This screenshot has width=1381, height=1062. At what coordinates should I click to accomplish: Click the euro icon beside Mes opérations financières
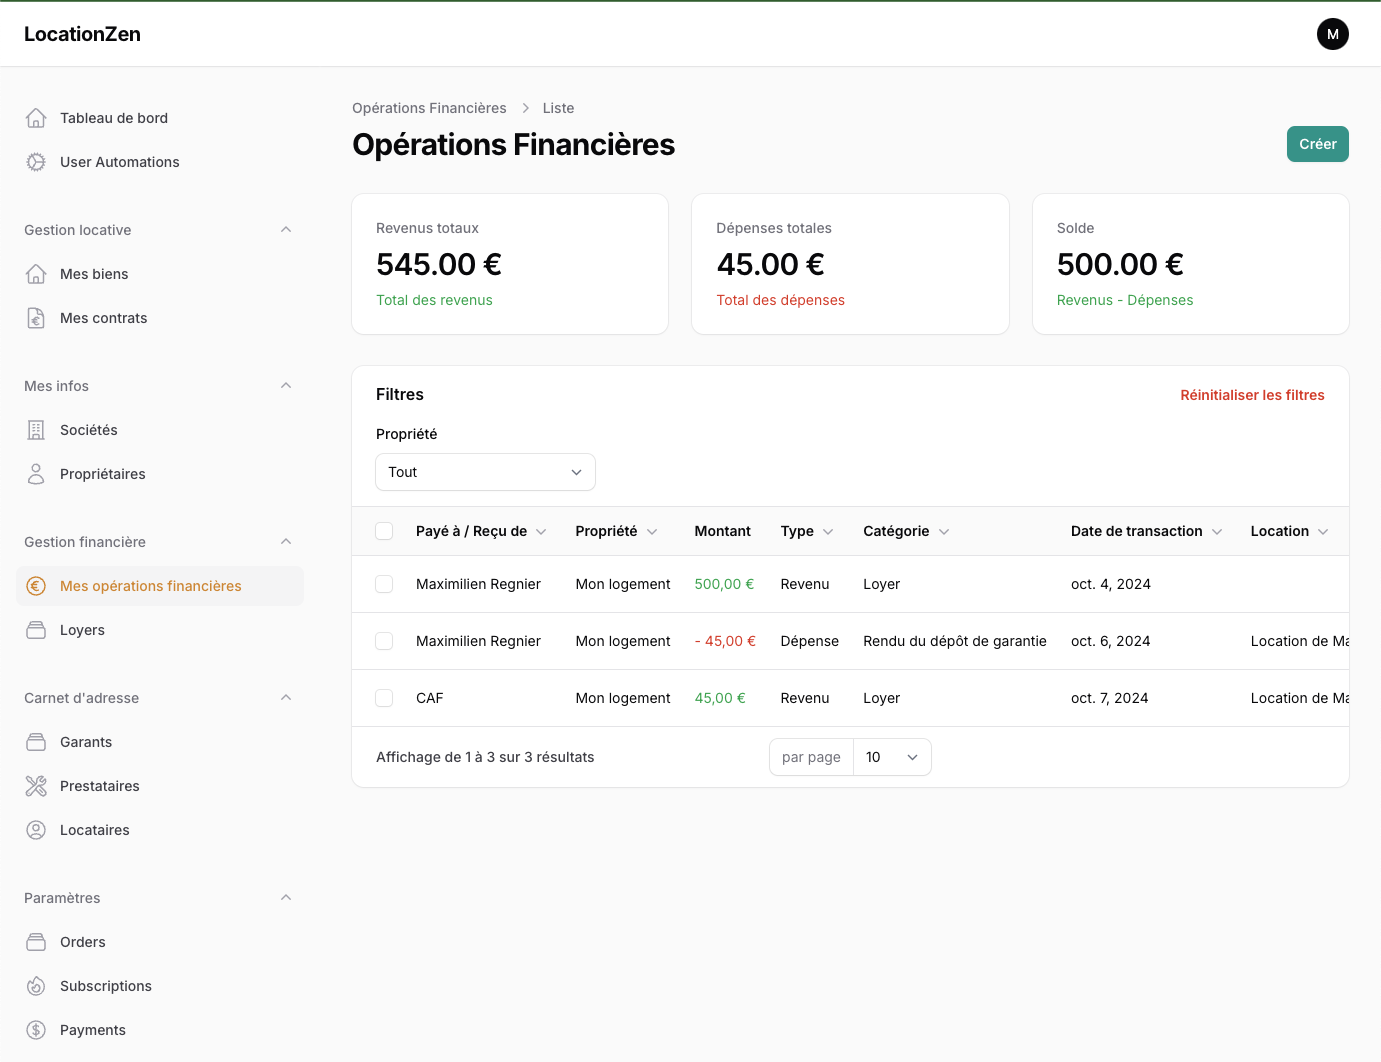(36, 586)
